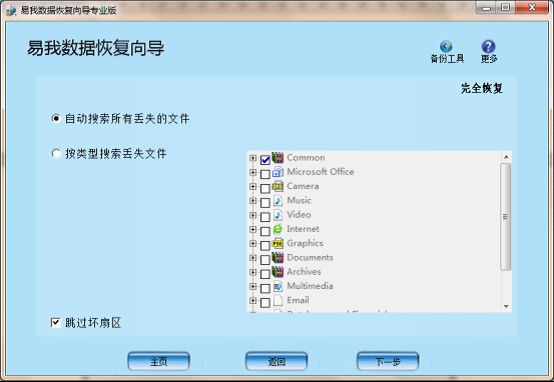554x382 pixels.
Task: Click the file list scroll up arrow
Action: pos(506,157)
